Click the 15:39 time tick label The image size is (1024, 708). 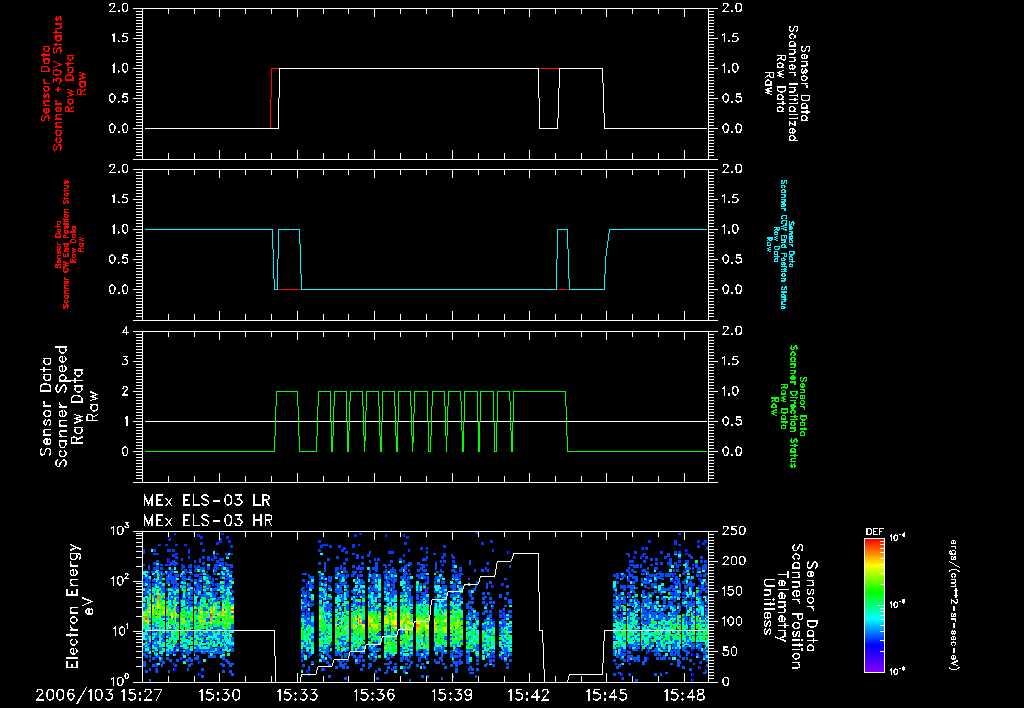click(451, 695)
